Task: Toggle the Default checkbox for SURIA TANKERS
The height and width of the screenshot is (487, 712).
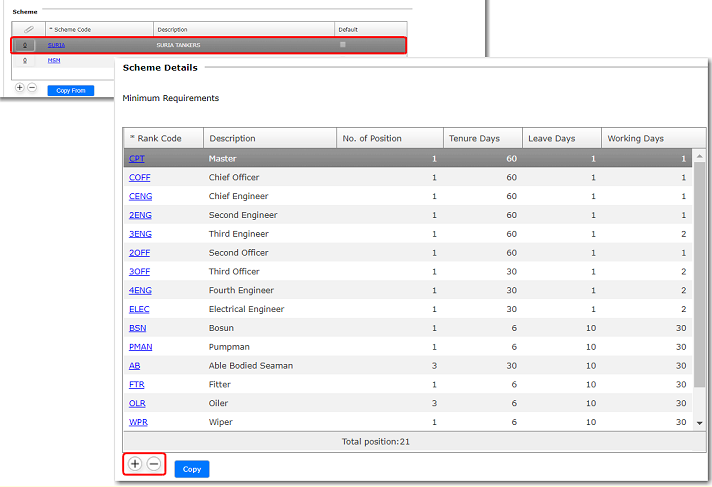Action: [343, 45]
